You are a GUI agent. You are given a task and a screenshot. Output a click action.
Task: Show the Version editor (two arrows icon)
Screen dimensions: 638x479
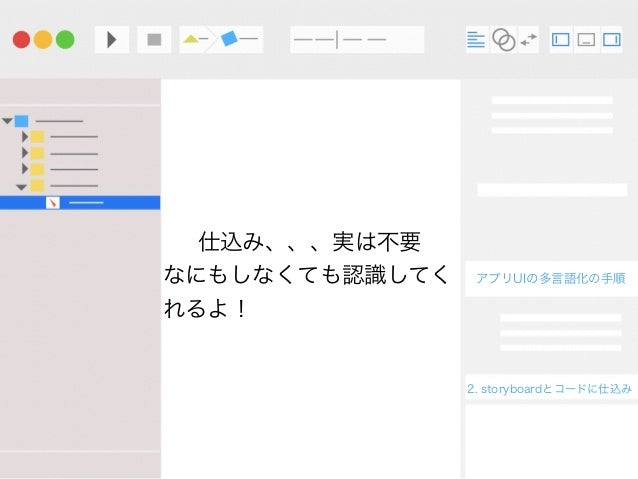[529, 40]
